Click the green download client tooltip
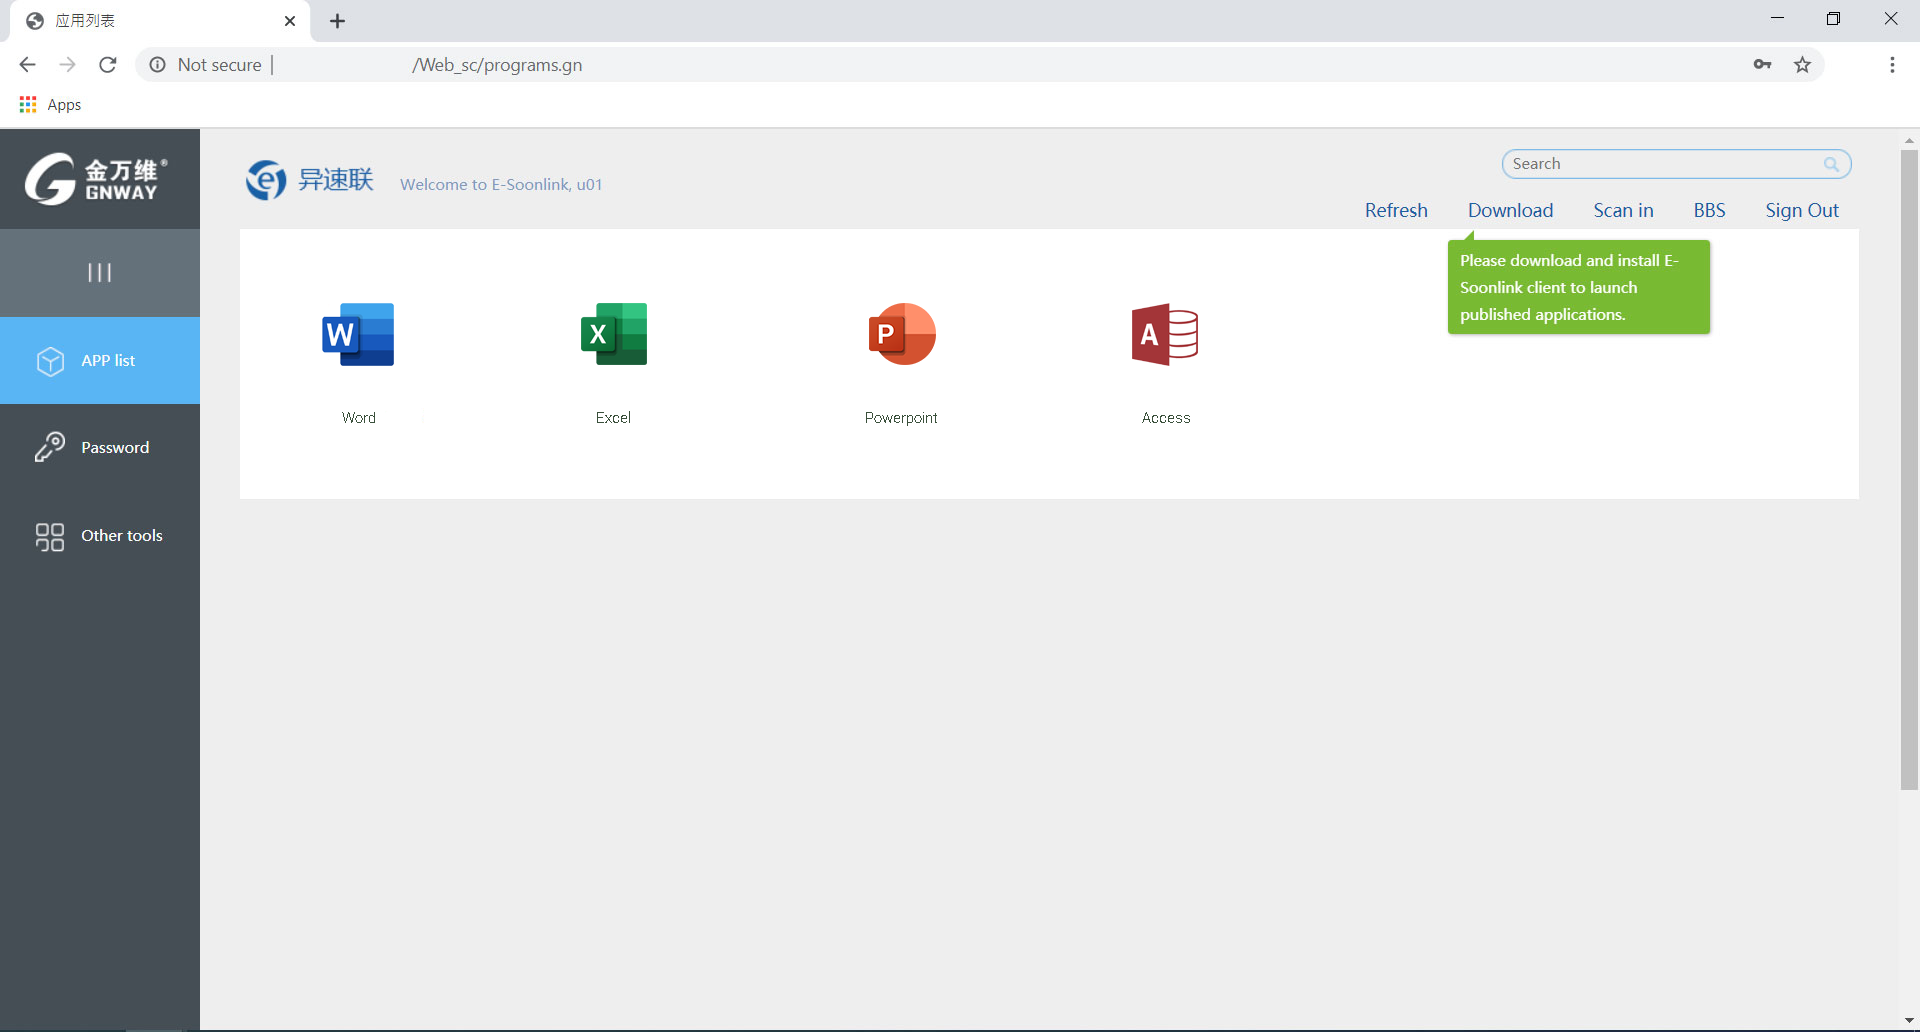 point(1578,287)
